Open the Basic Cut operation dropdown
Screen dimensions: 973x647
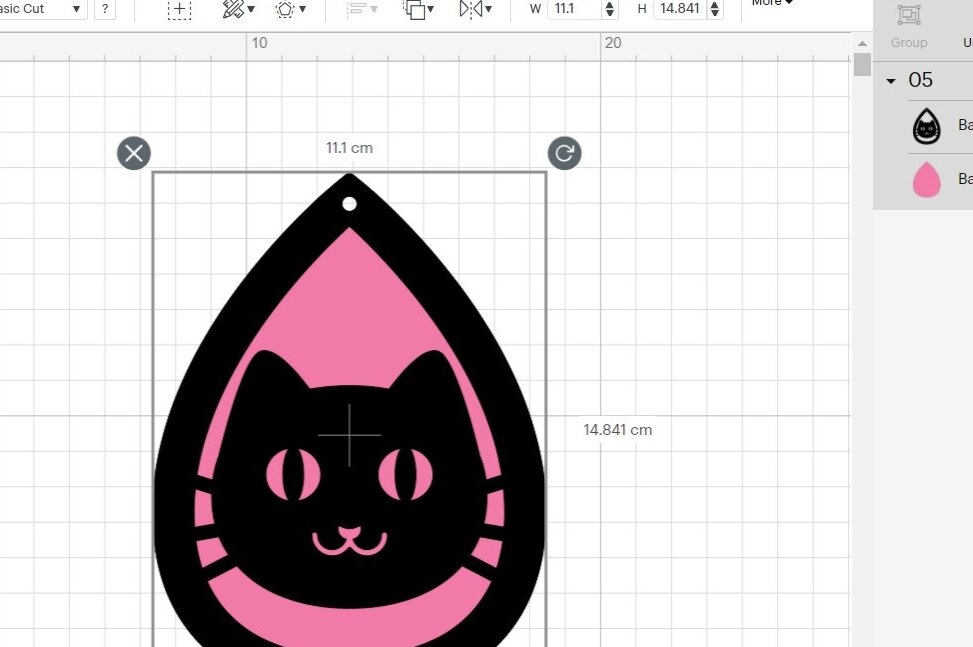click(42, 9)
